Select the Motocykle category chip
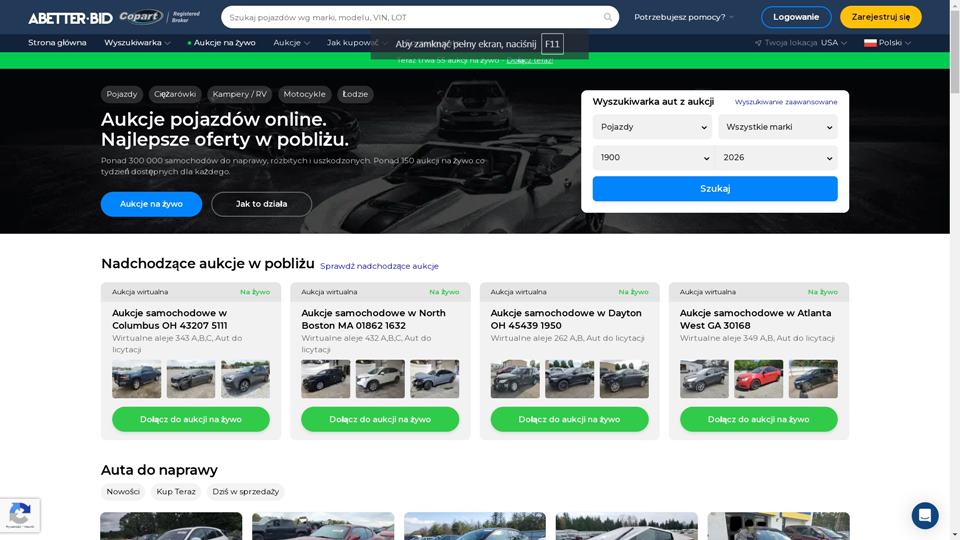Image resolution: width=960 pixels, height=540 pixels. 304,94
